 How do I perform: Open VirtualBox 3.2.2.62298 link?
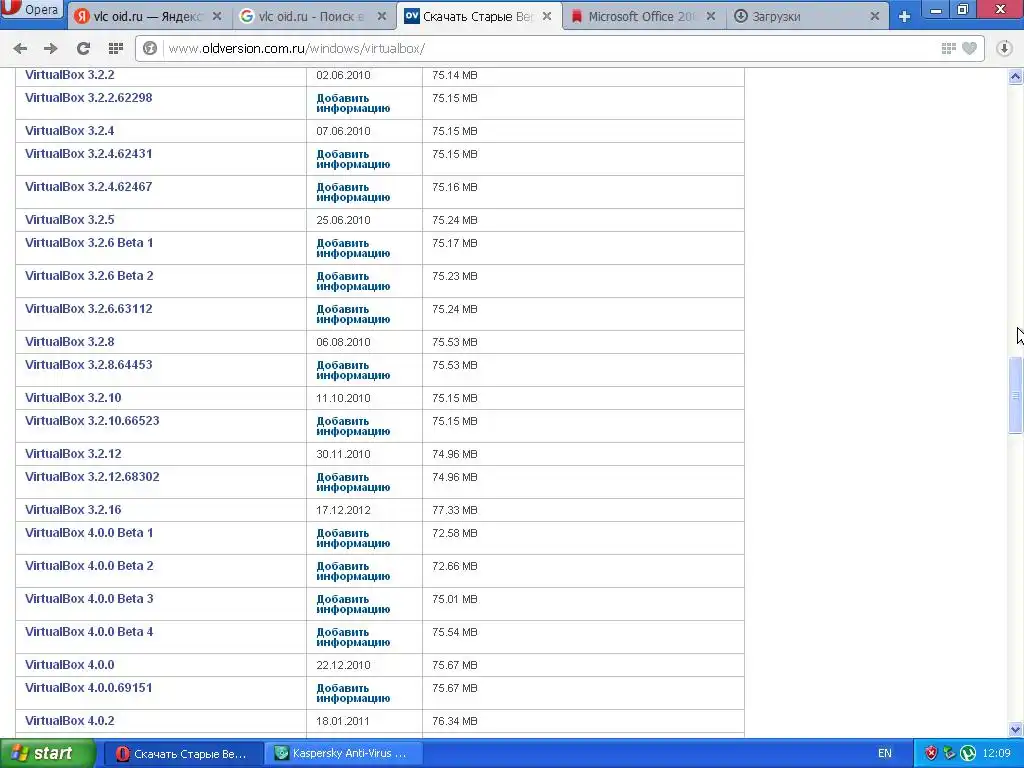[x=89, y=98]
